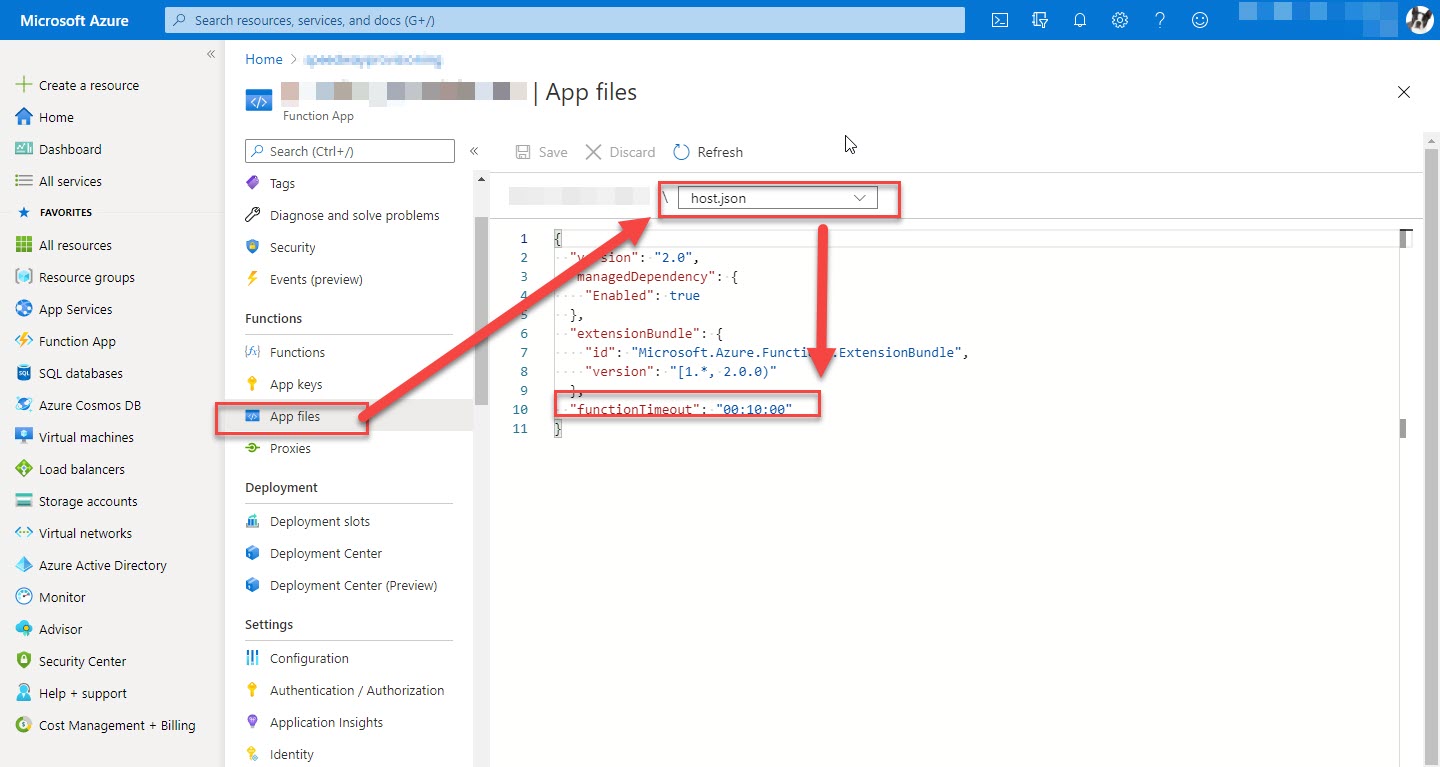Open portal Settings gear
Screen dimensions: 1440x767
pos(1119,19)
